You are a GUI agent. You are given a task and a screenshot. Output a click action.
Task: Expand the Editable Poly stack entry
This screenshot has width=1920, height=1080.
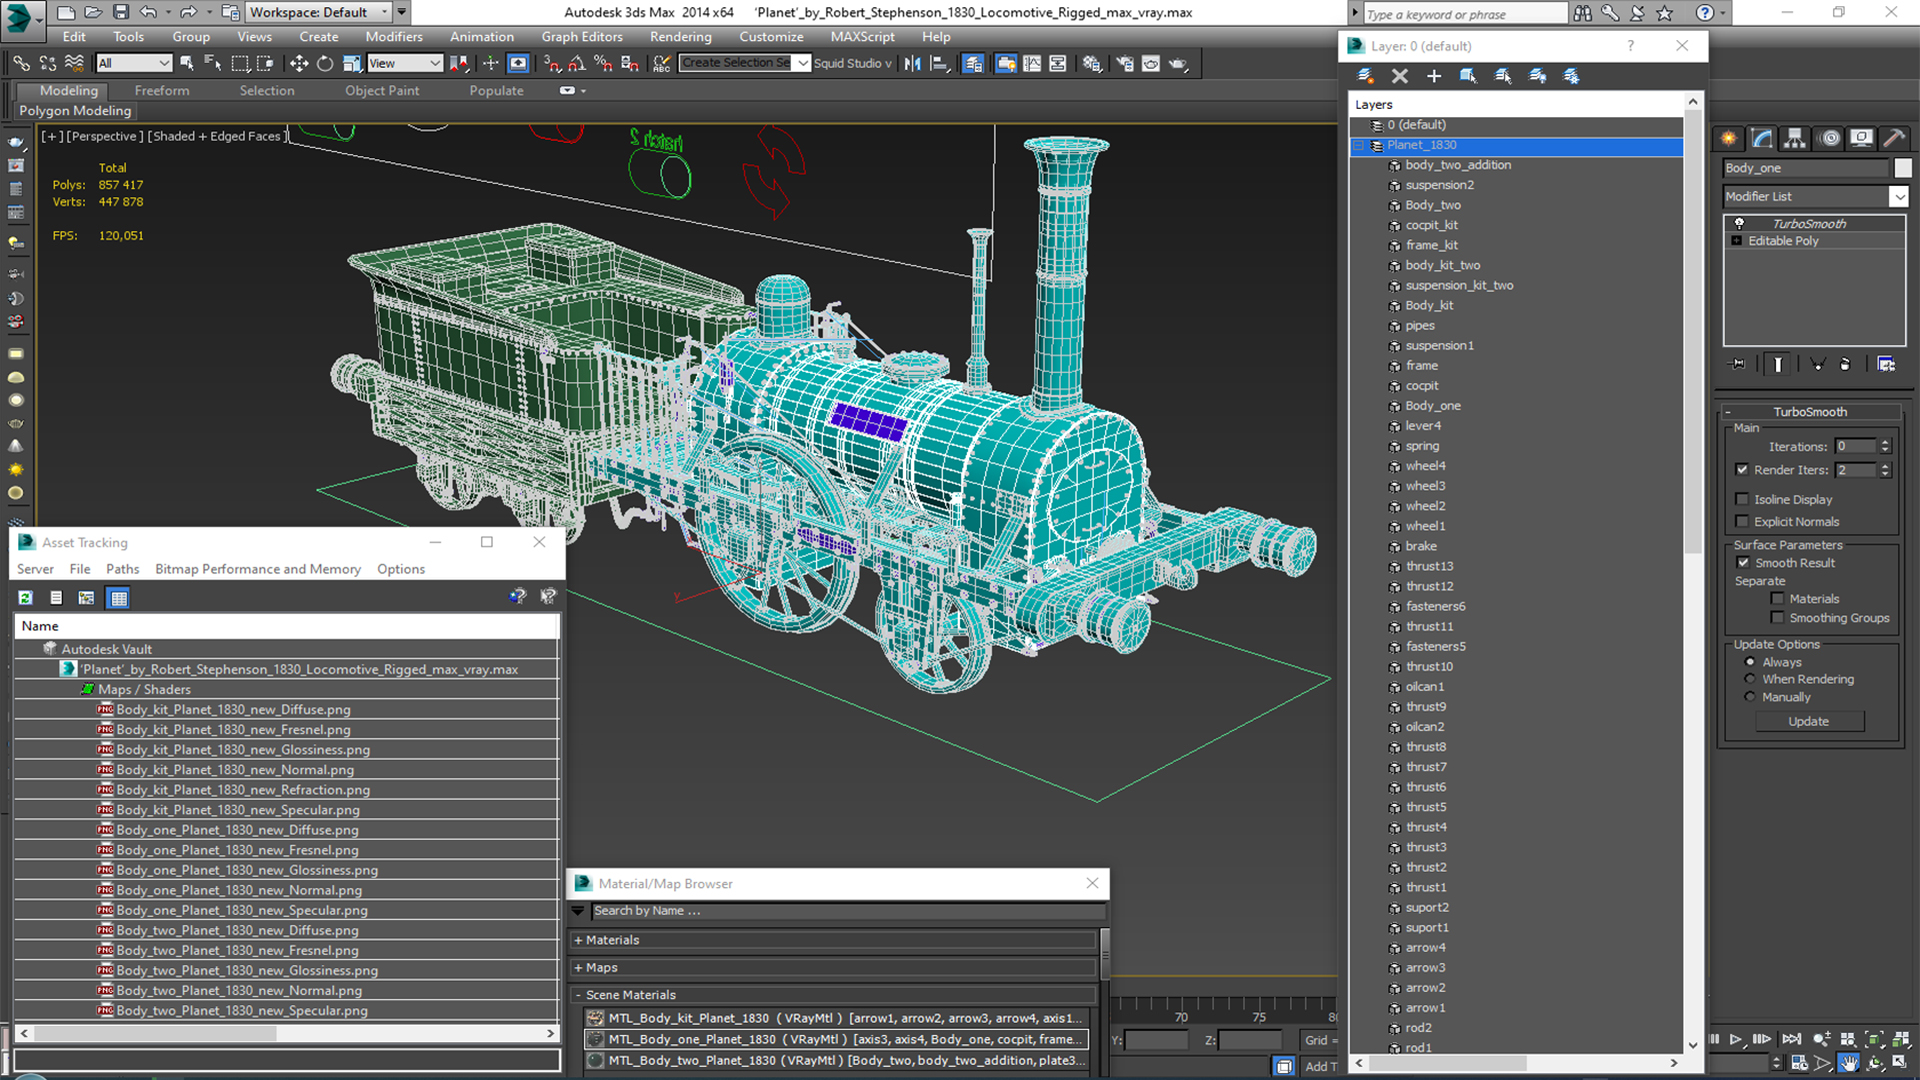tap(1737, 241)
